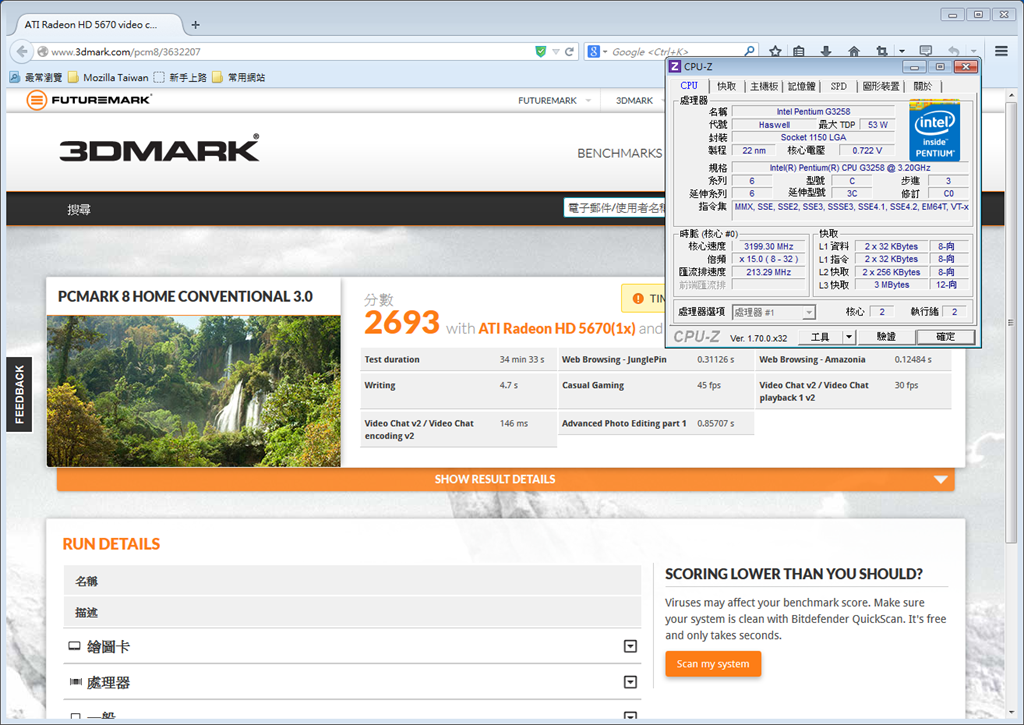The width and height of the screenshot is (1024, 725).
Task: Open a new tab with the plus button
Action: tap(195, 25)
